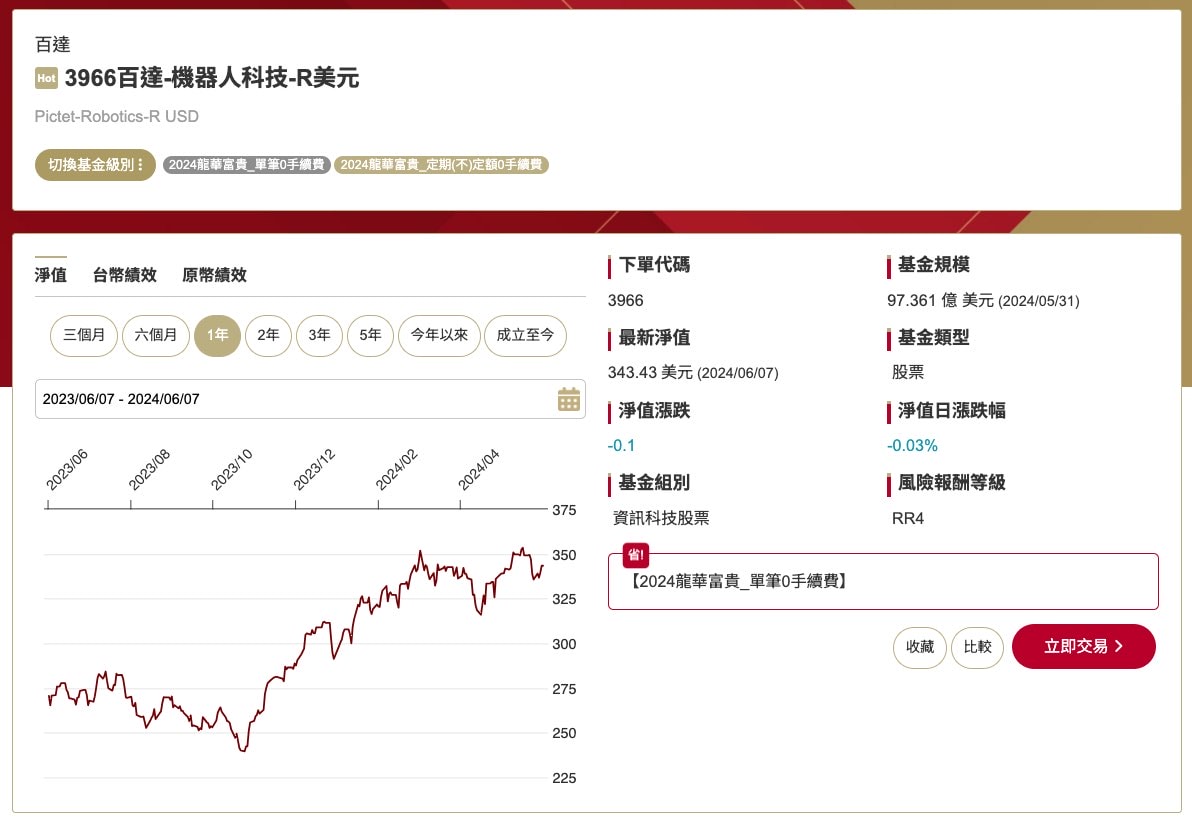Switch to the 原幣績效 tab

coord(214,275)
